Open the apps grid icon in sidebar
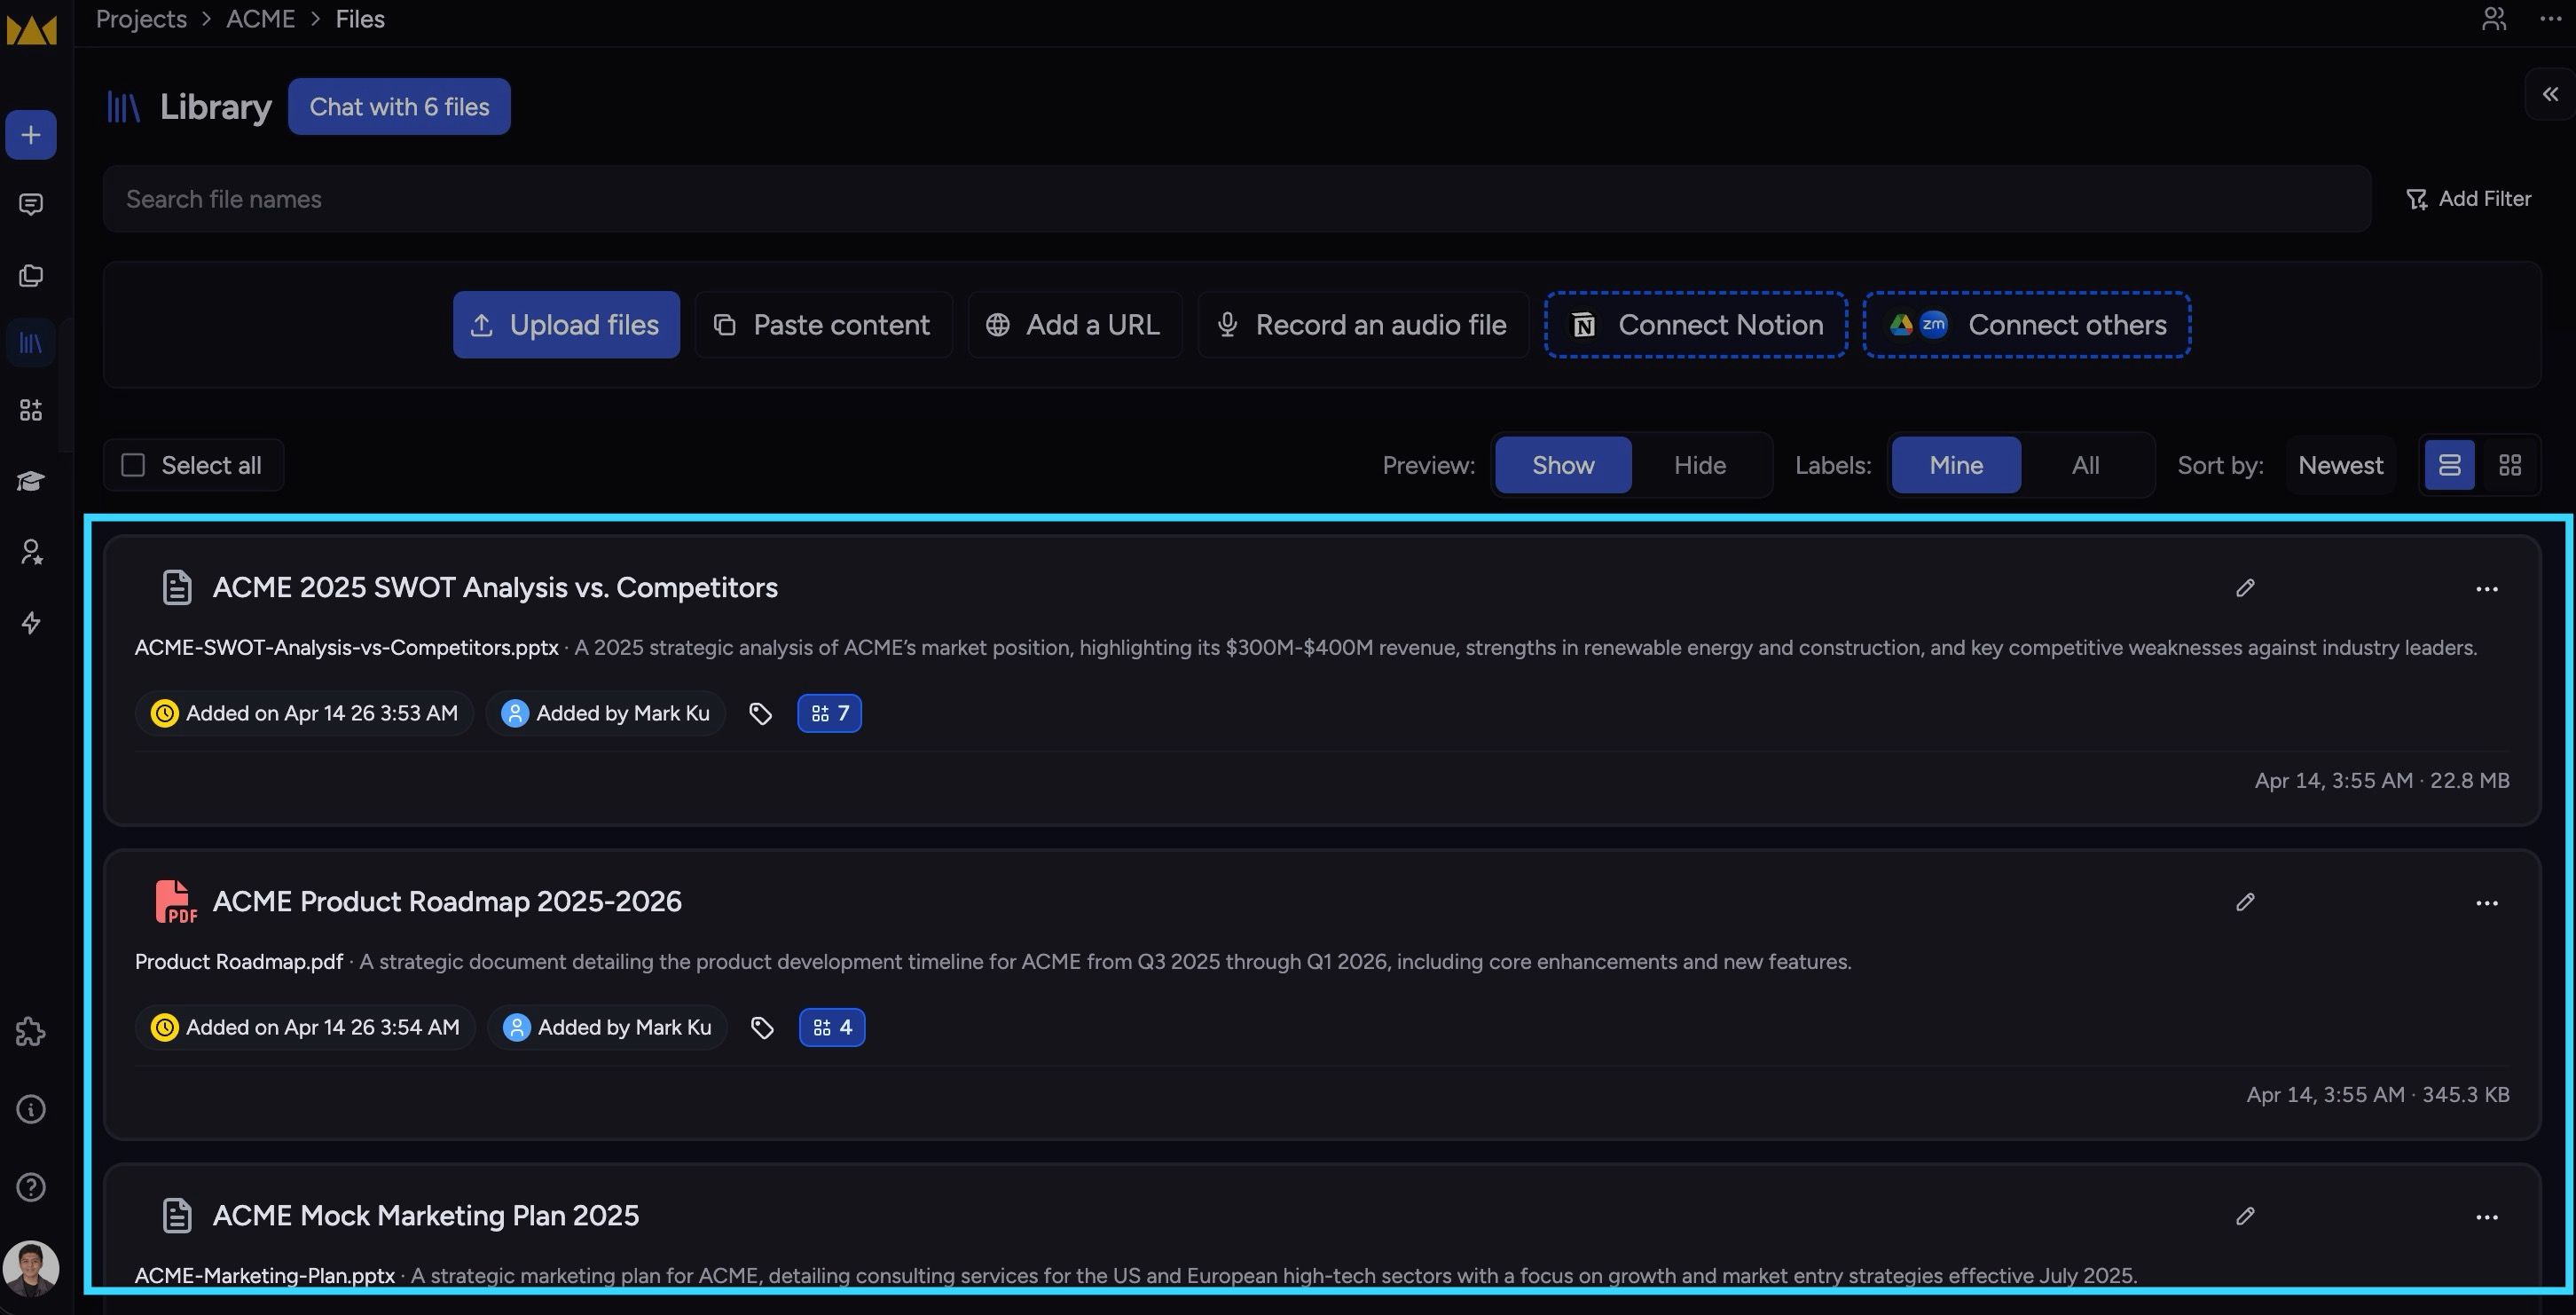Image resolution: width=2576 pixels, height=1315 pixels. click(31, 410)
